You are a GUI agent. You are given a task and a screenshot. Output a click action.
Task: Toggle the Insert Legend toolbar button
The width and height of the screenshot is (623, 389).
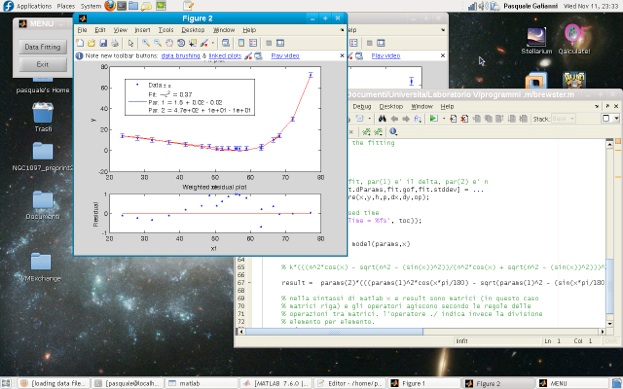tap(253, 43)
